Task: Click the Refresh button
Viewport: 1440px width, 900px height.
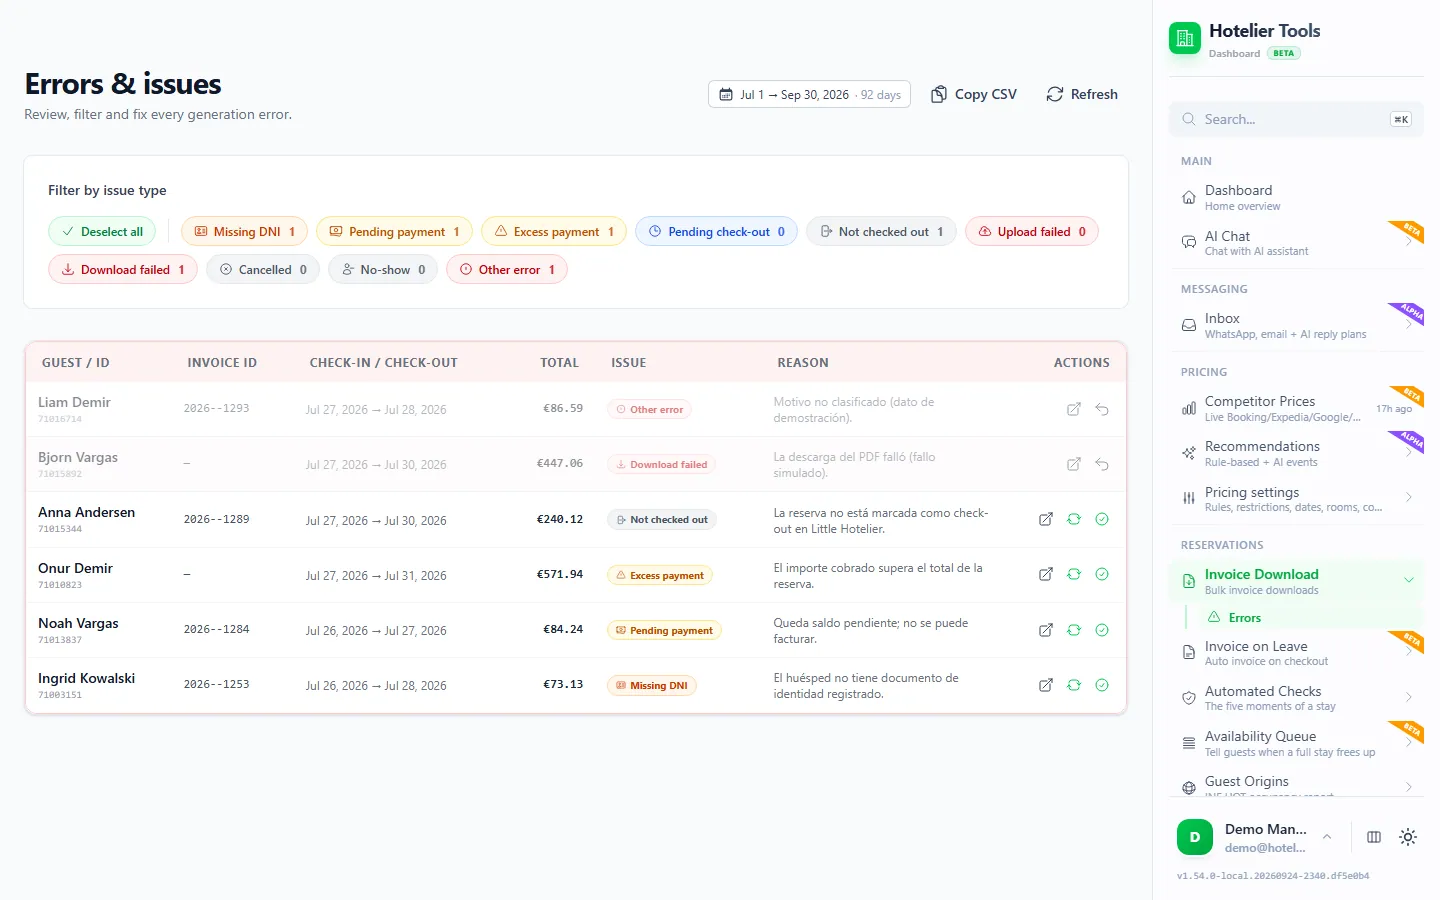Action: click(x=1082, y=94)
